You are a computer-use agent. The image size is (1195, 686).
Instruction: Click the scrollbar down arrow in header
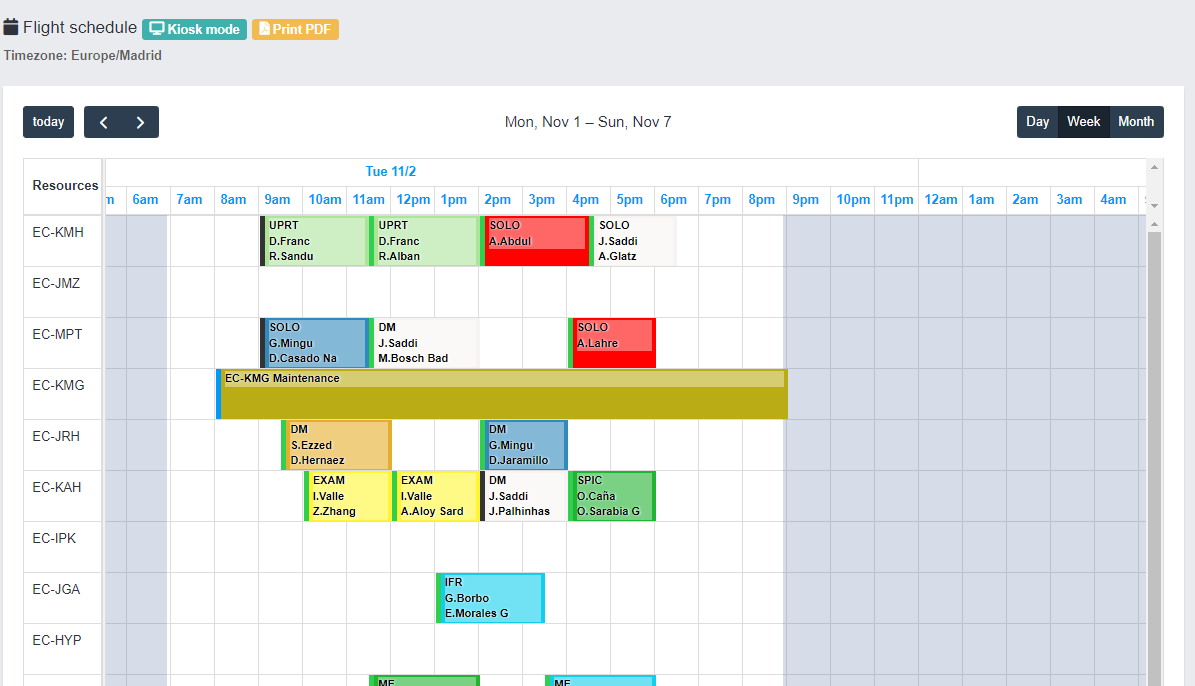click(1155, 205)
